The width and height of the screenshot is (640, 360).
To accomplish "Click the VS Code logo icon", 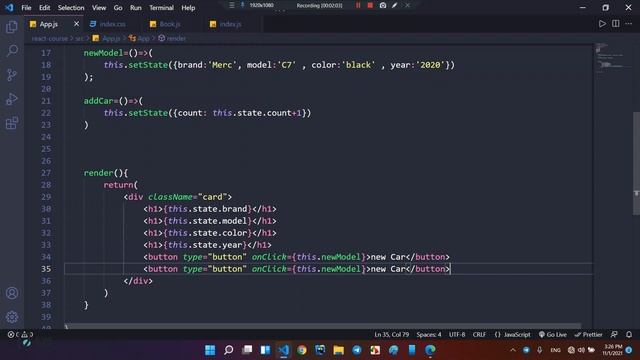I will pos(9,7).
